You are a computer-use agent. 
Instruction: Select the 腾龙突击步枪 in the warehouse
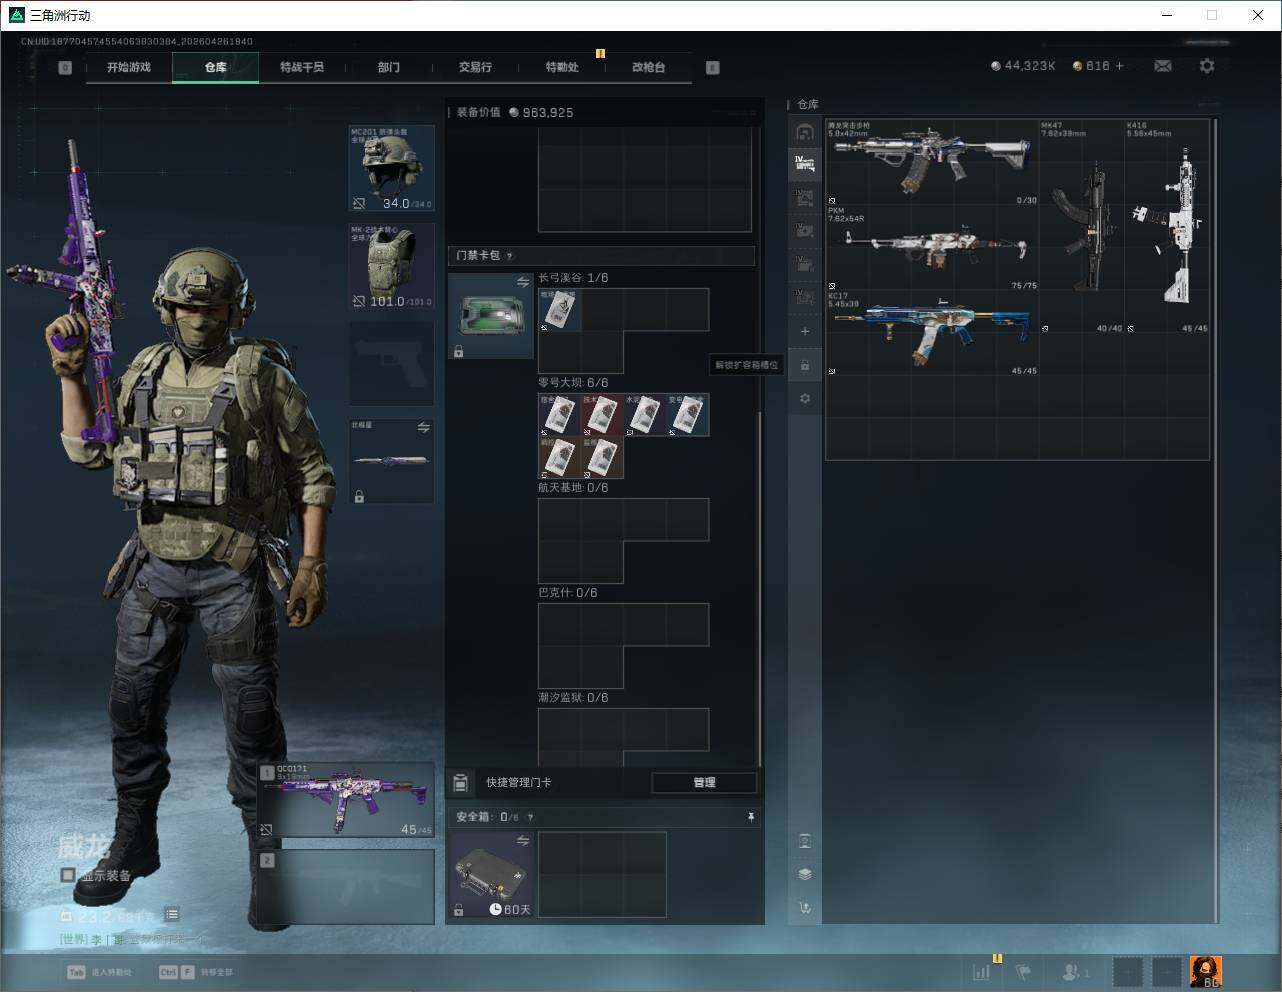(933, 163)
